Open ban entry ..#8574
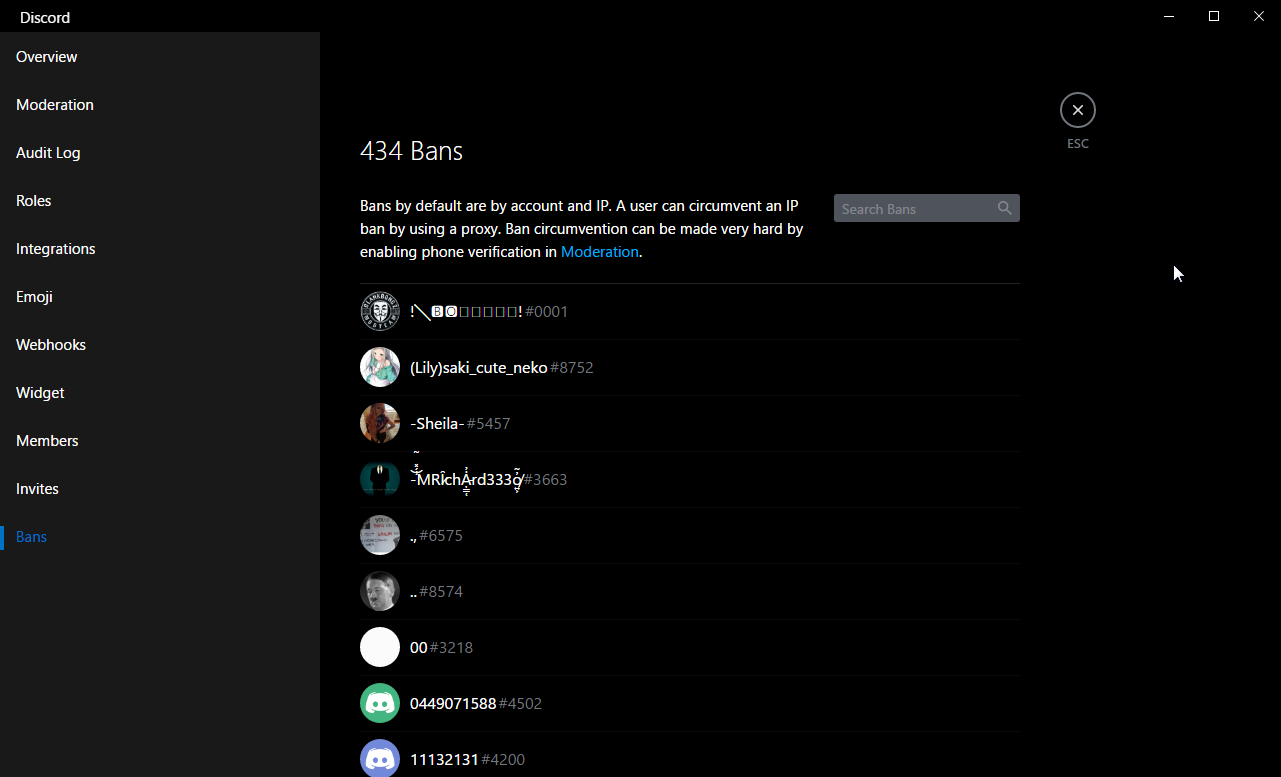The image size is (1281, 777). pos(690,592)
